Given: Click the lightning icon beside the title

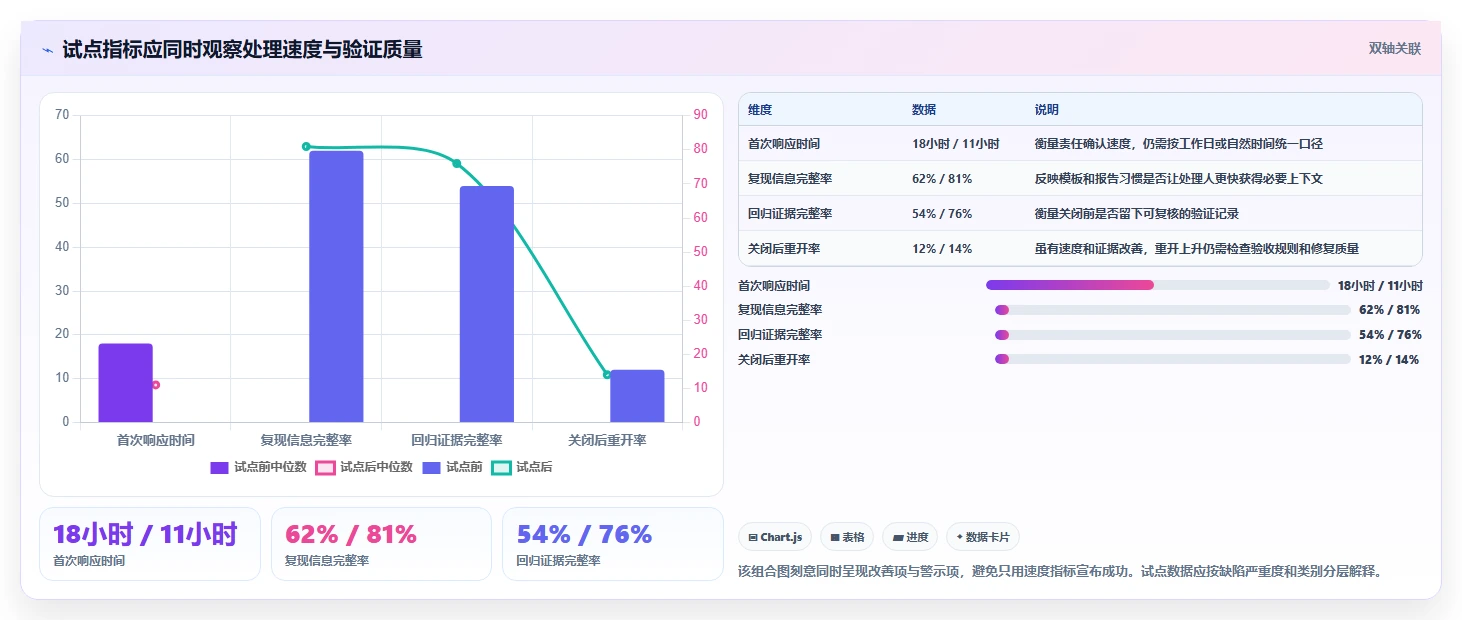Looking at the screenshot, I should click(48, 50).
